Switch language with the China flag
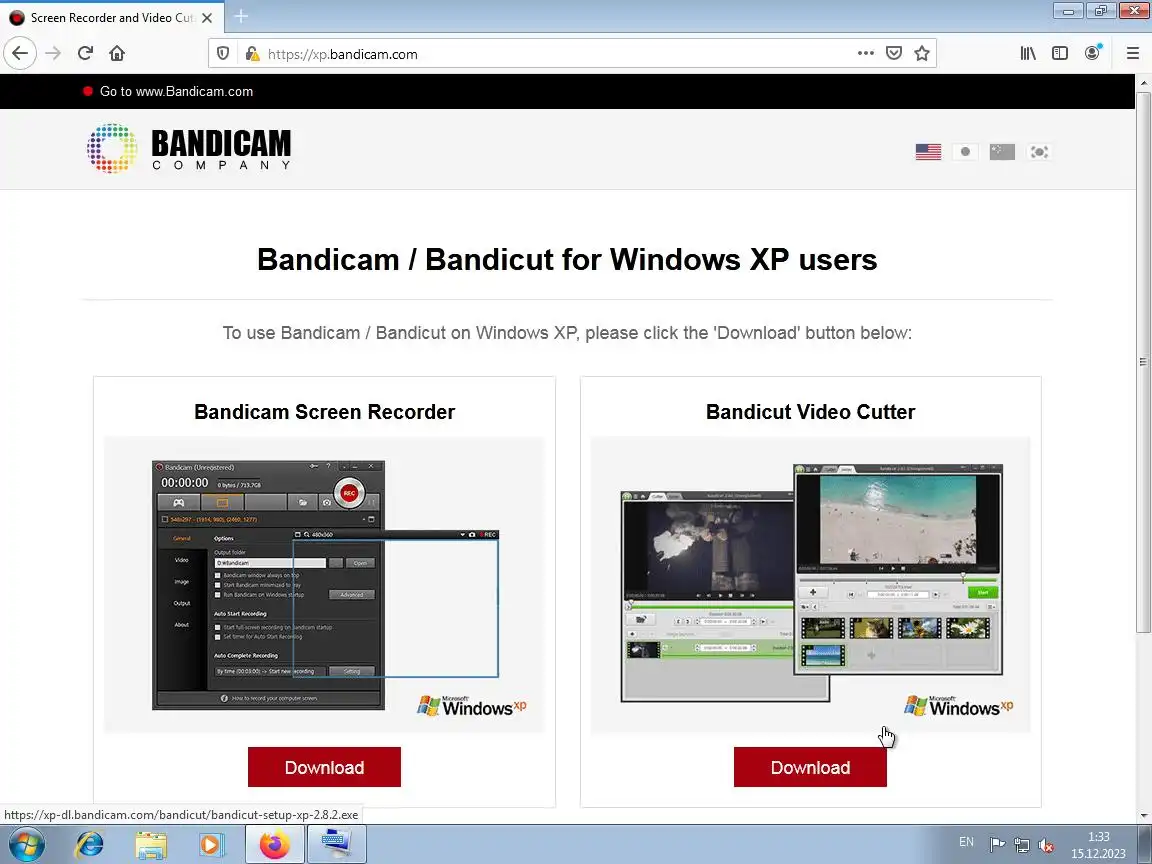Image resolution: width=1152 pixels, height=864 pixels. pos(1002,152)
